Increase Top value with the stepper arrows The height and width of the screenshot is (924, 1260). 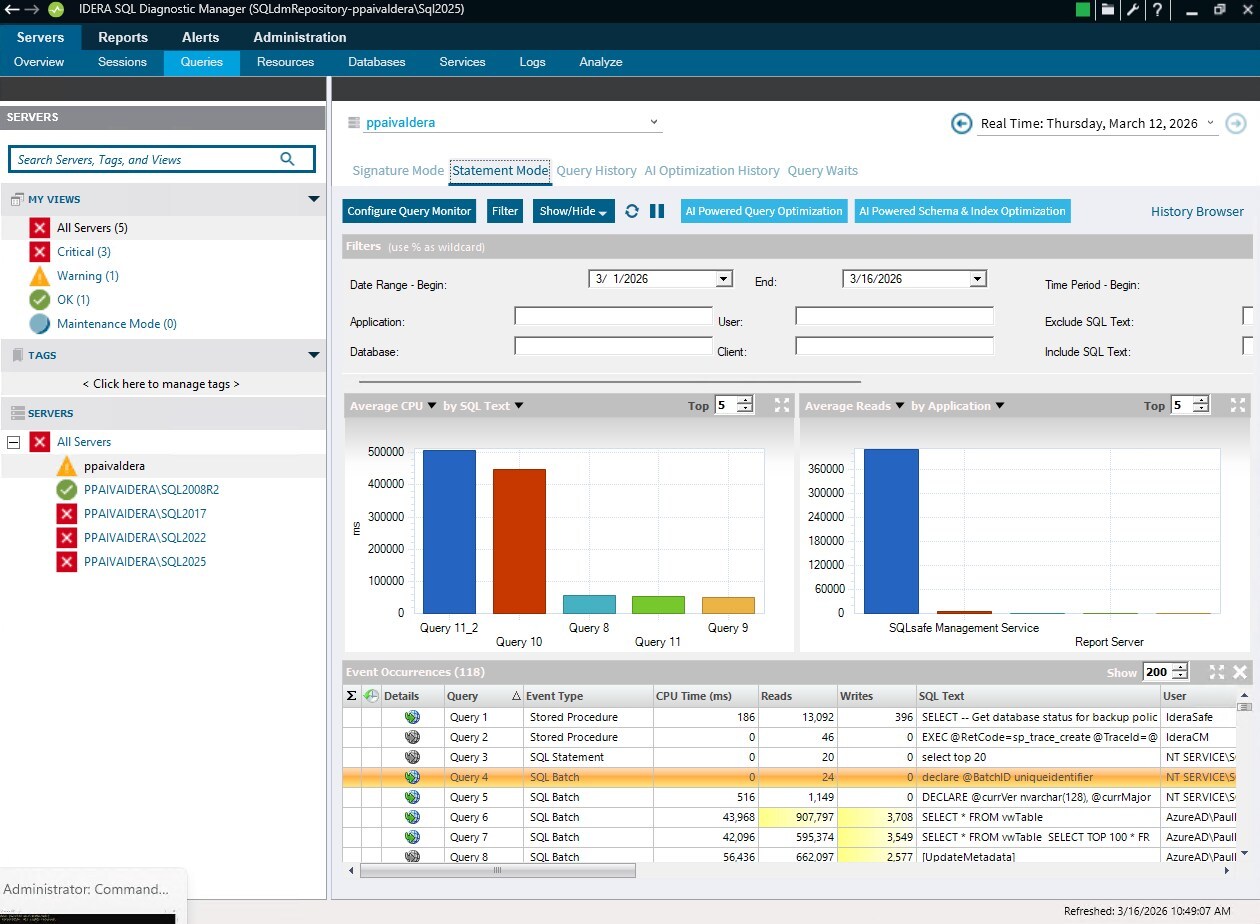tap(745, 401)
